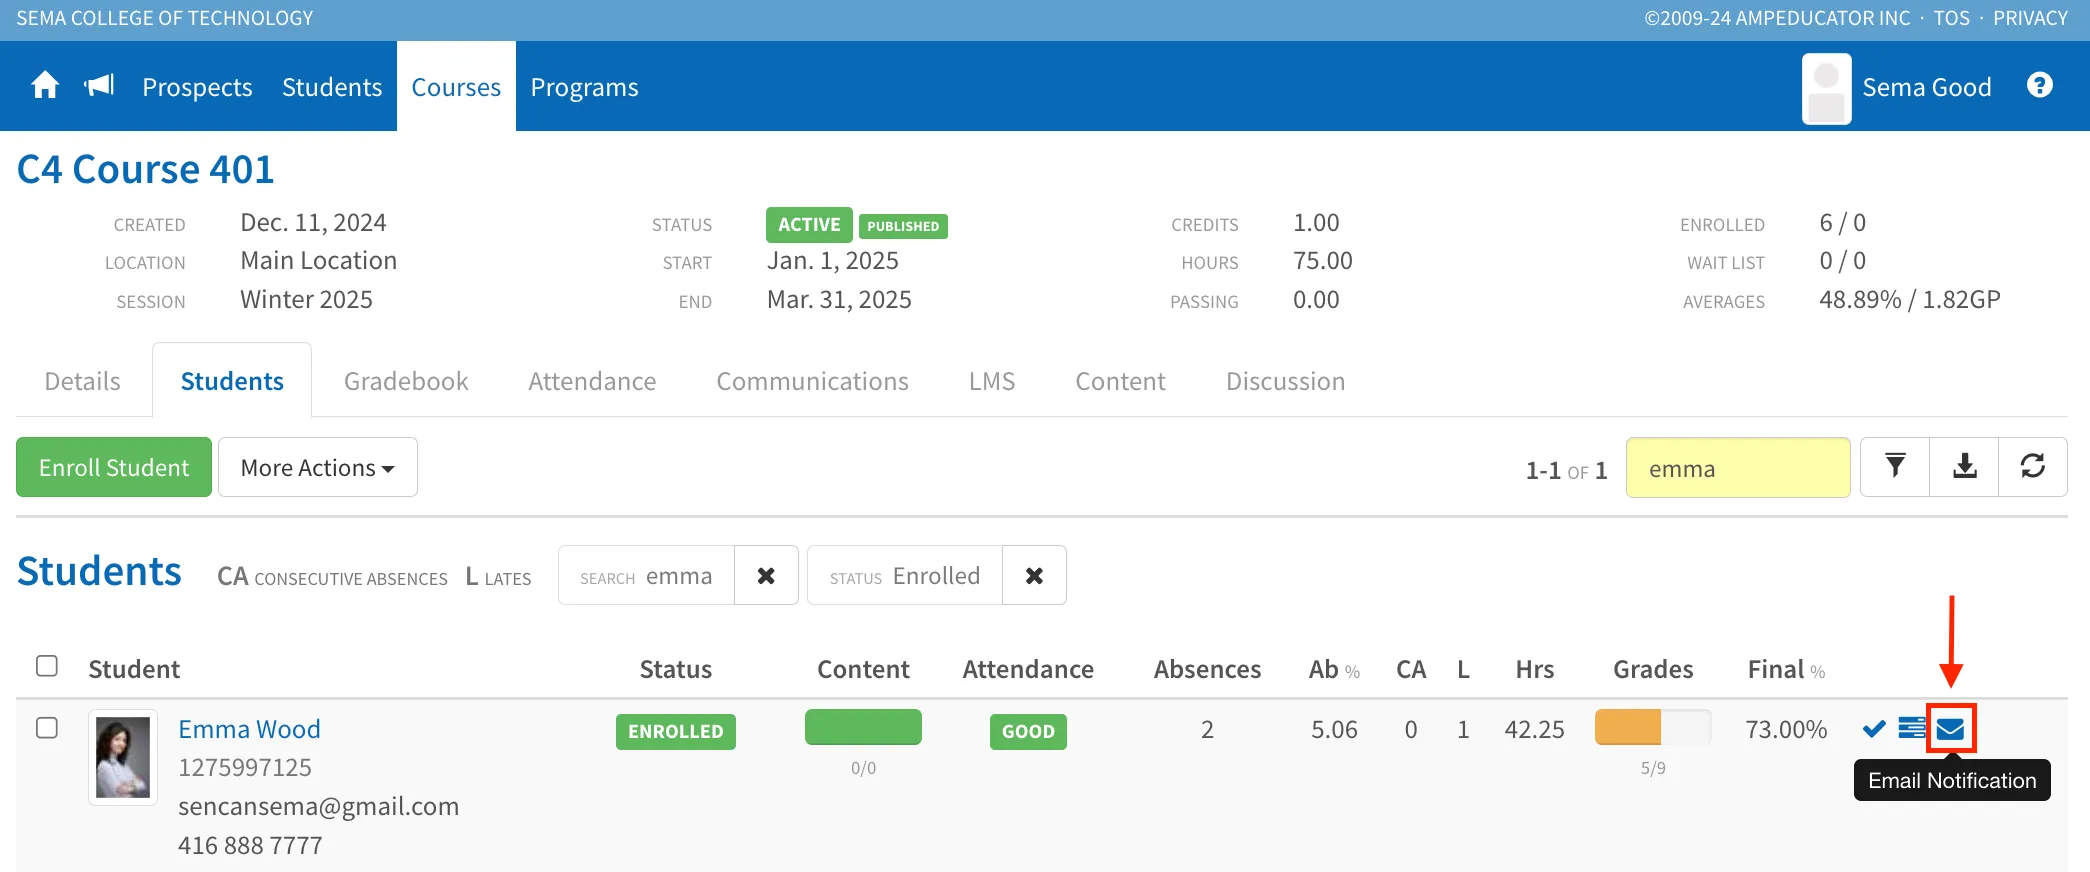Switch to the Details tab
This screenshot has height=872, width=2090.
click(x=83, y=381)
